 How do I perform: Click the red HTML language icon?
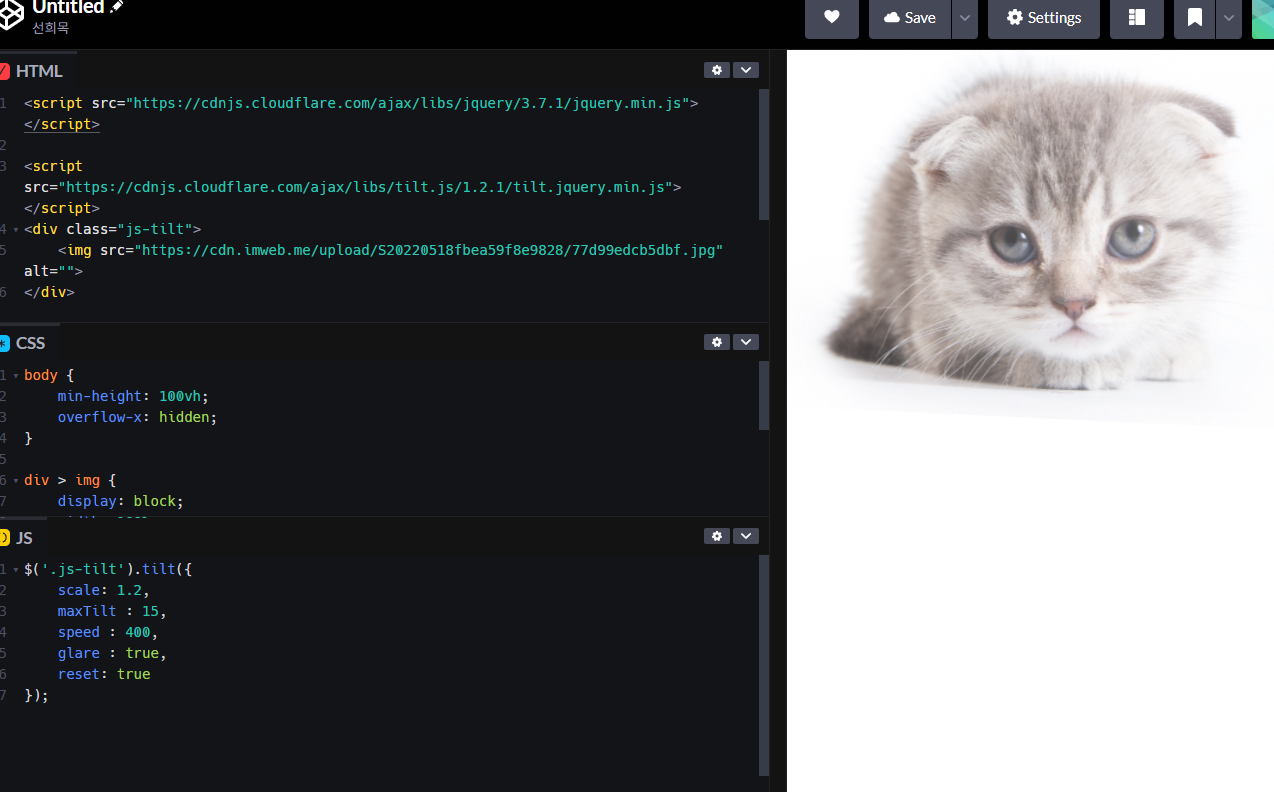4,71
